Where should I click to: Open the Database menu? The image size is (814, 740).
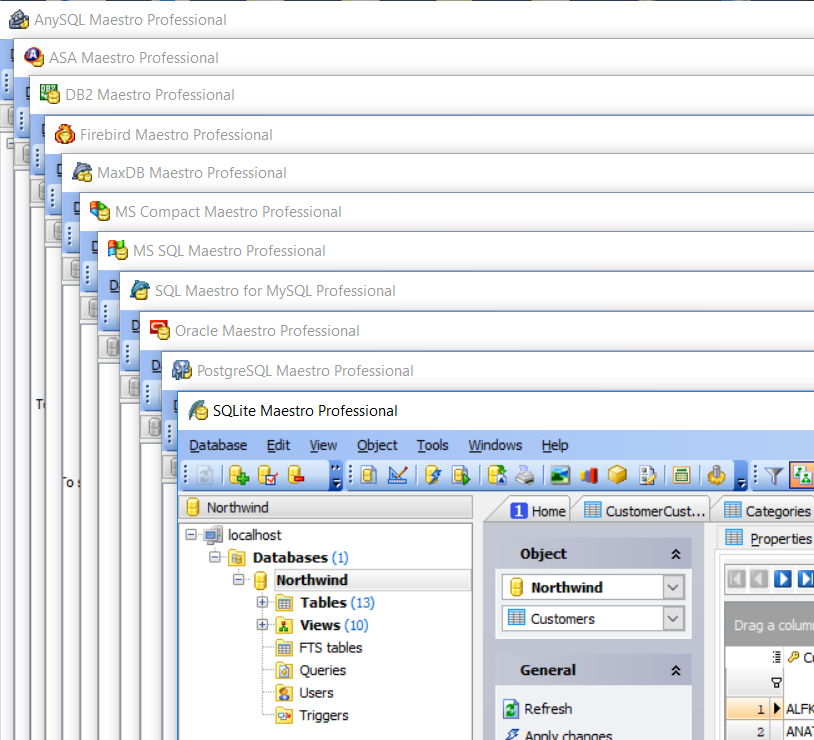[218, 446]
